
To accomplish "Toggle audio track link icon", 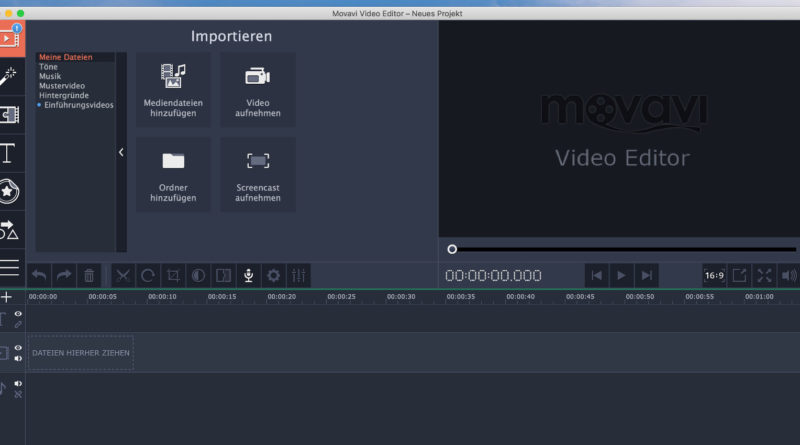I will point(18,394).
